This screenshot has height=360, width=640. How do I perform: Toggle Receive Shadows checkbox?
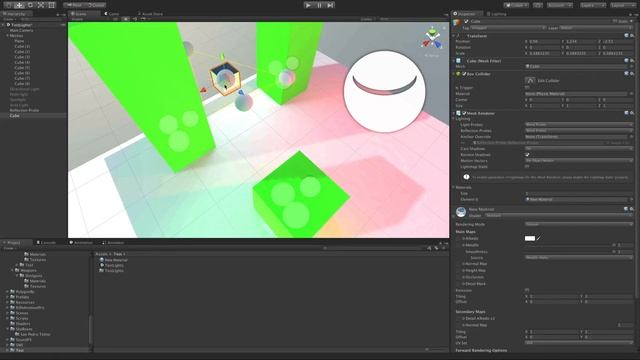pos(527,155)
